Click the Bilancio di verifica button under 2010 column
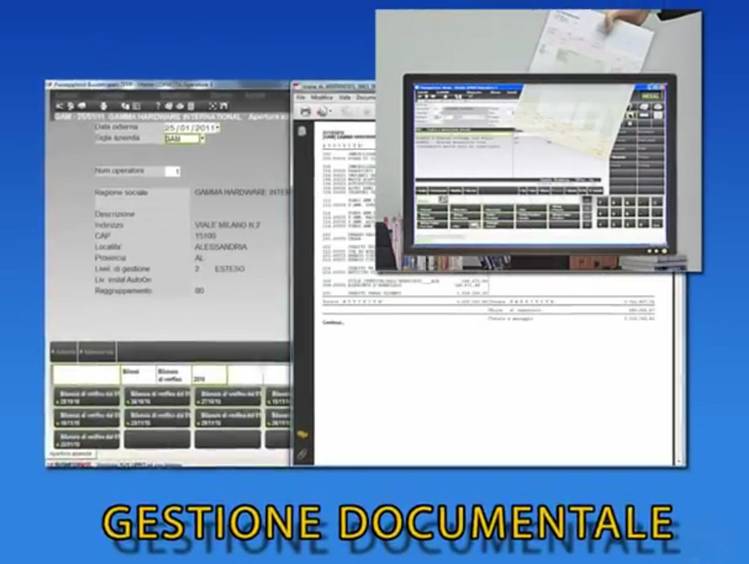 227,396
